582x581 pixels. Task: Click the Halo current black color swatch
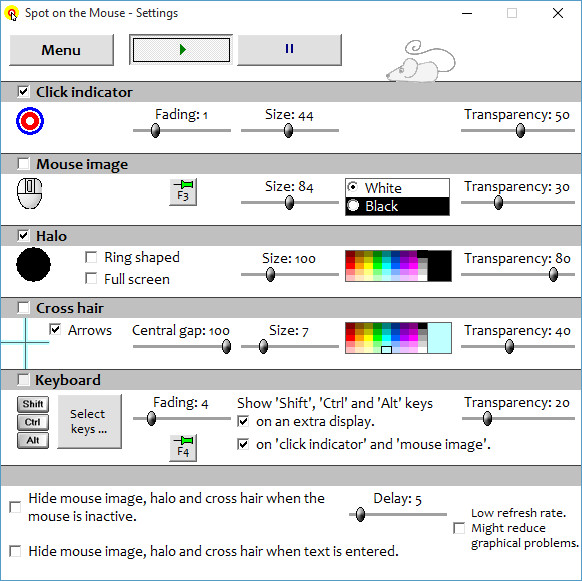pos(439,266)
